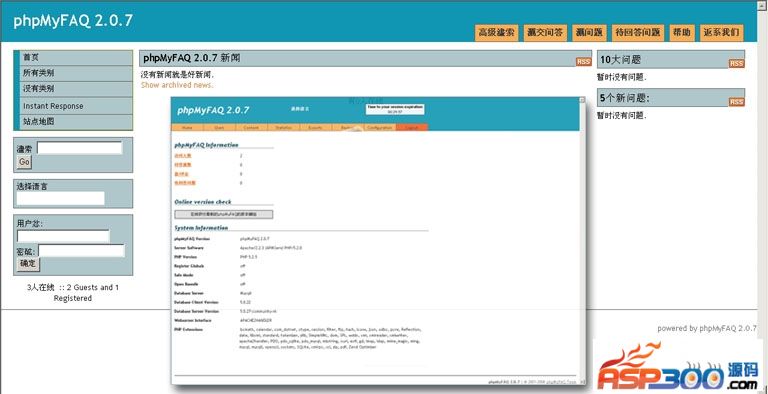Select the 帮助 top menu button

[682, 33]
